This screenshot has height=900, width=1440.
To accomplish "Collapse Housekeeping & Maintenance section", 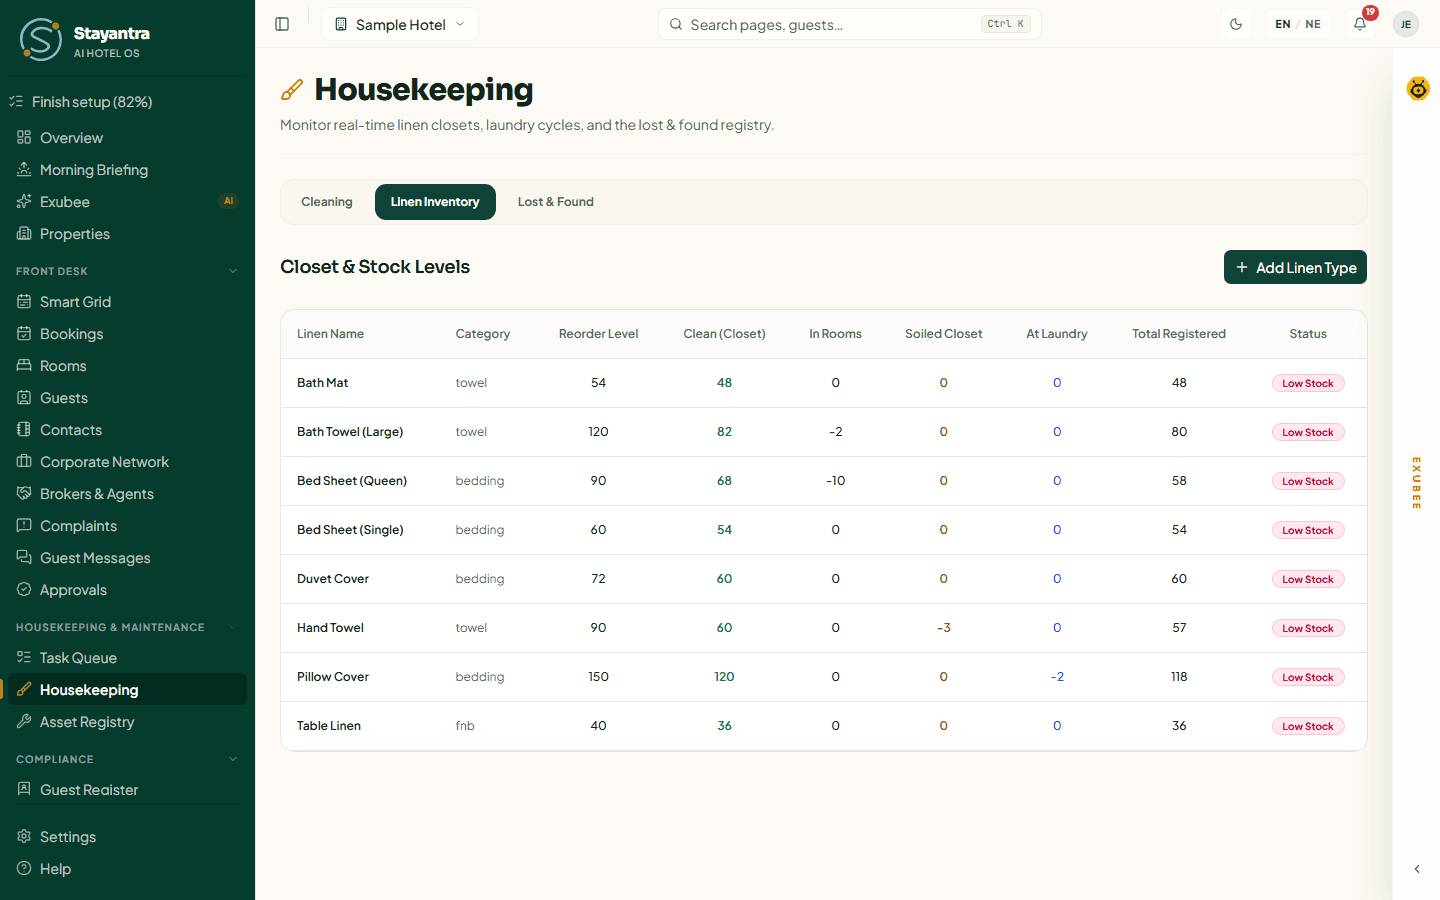I will click(x=233, y=627).
